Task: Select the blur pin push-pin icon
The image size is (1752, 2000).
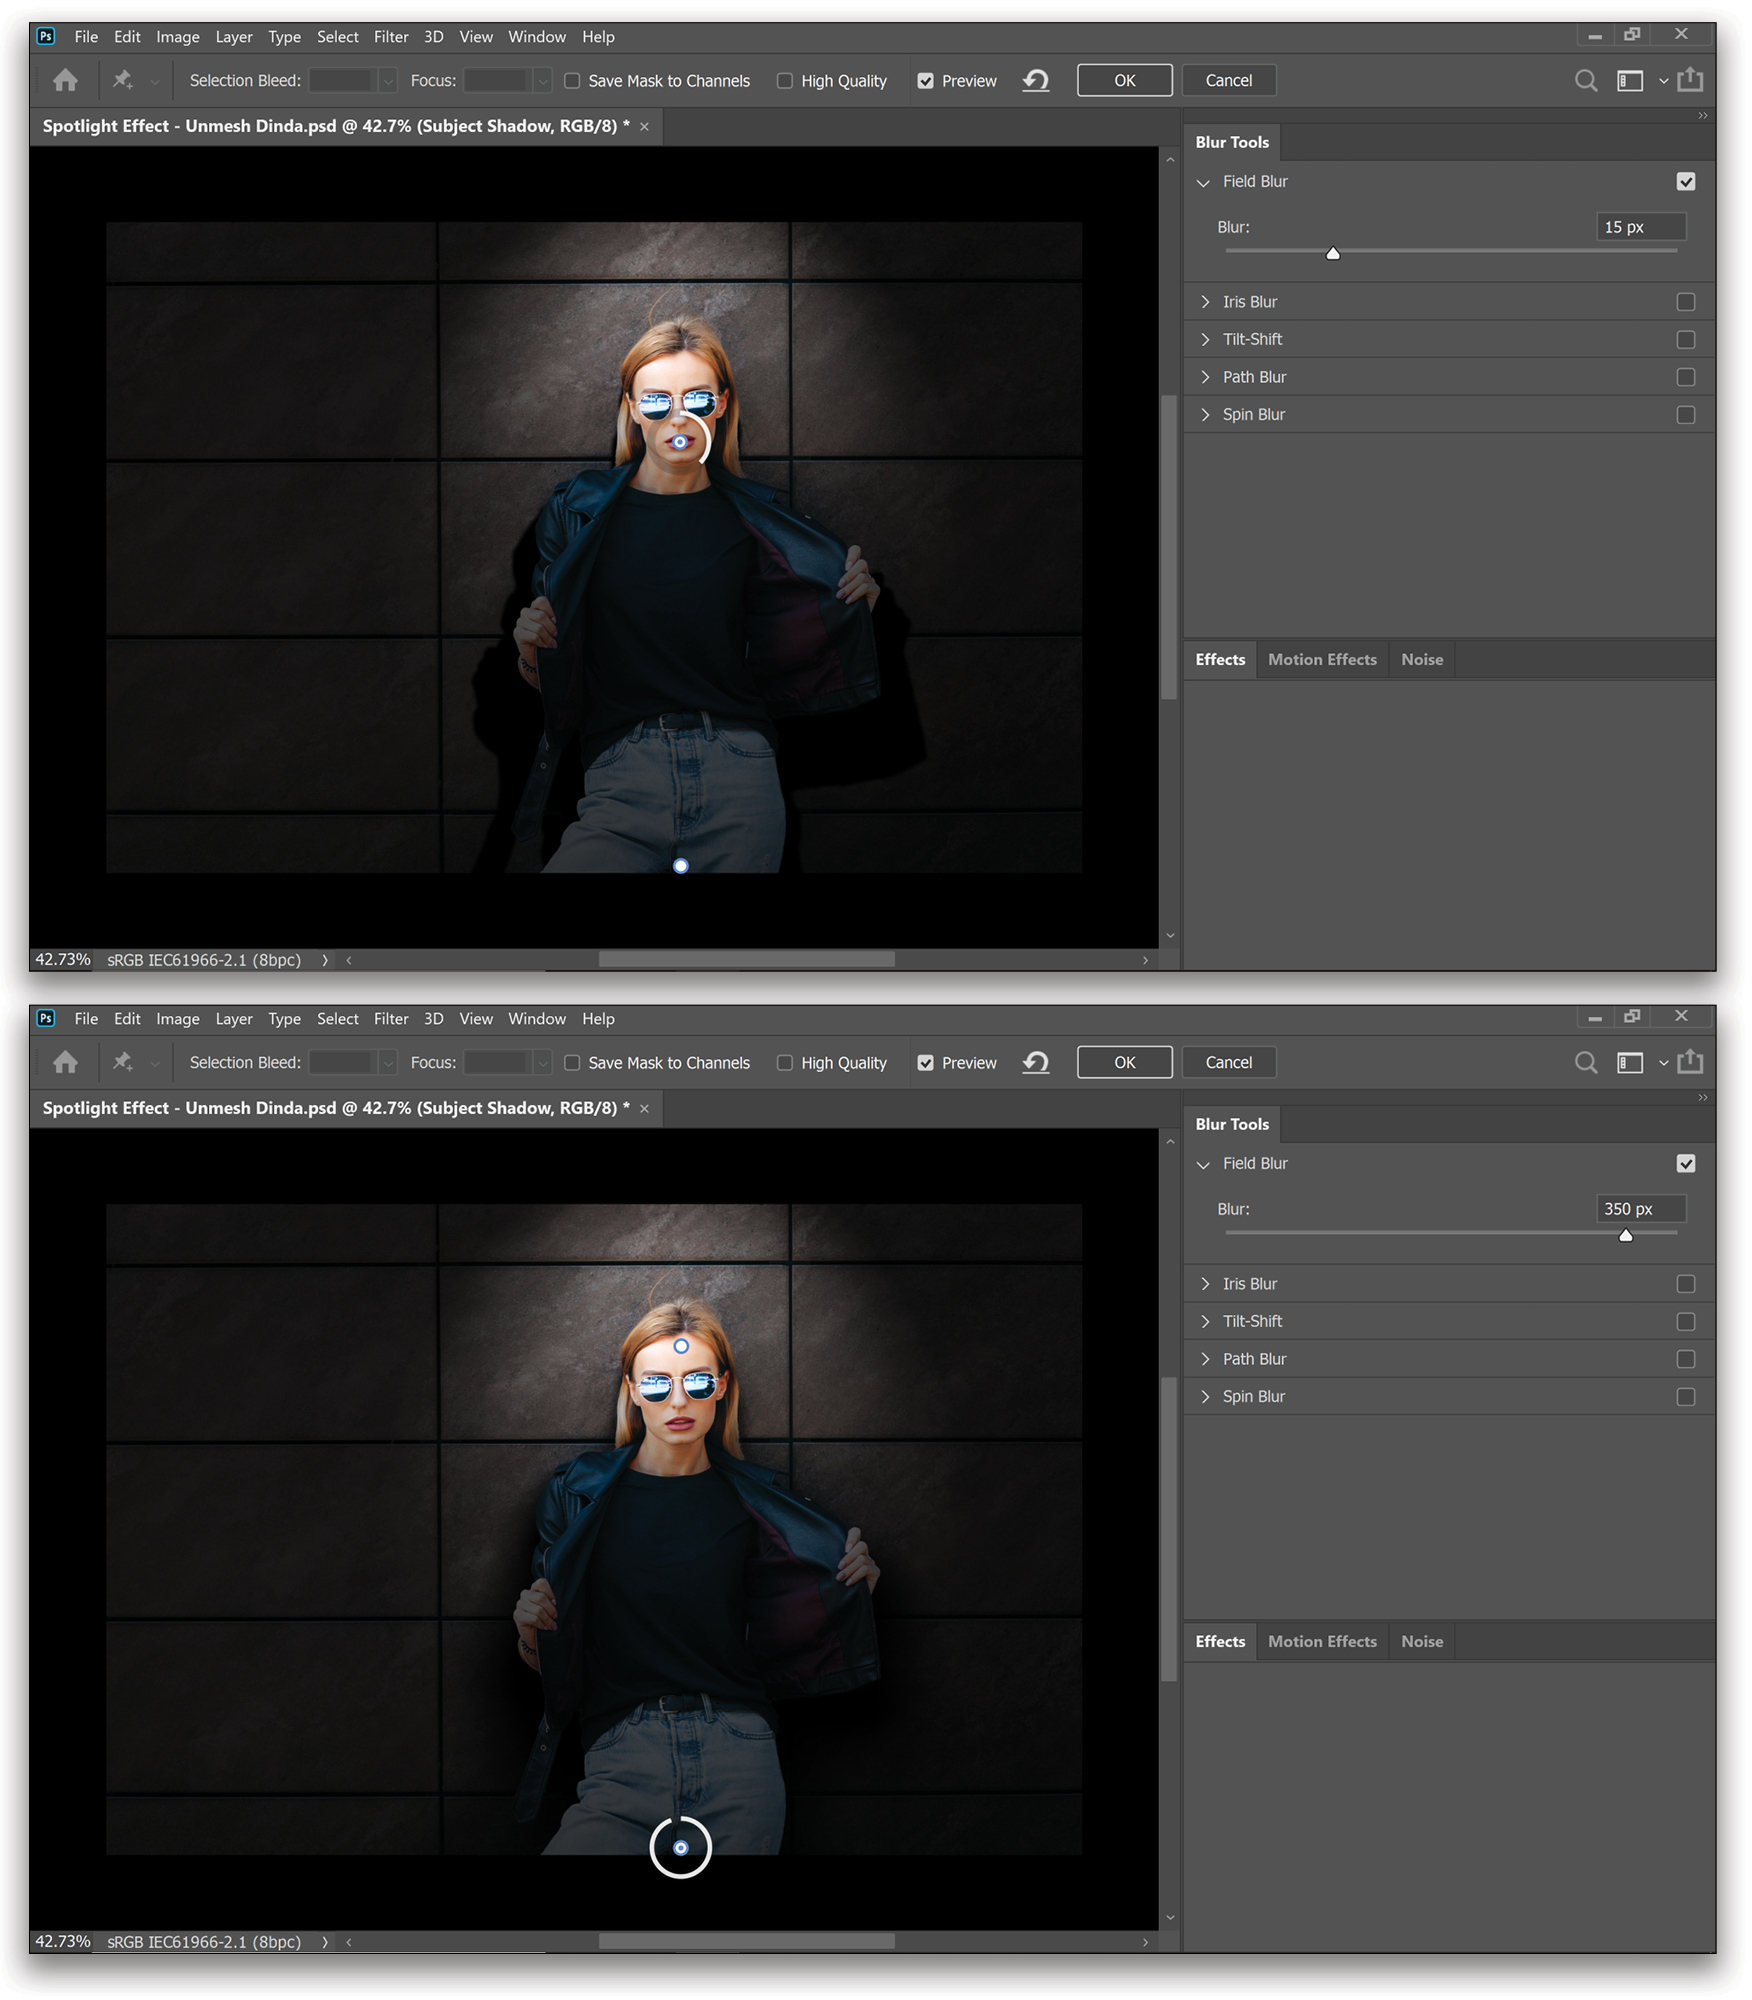Action: point(123,80)
